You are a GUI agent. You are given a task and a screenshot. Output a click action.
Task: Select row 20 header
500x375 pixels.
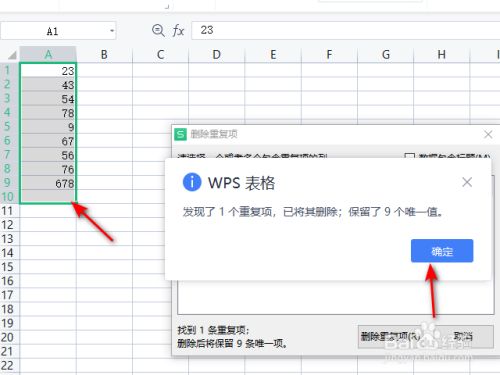click(9, 337)
